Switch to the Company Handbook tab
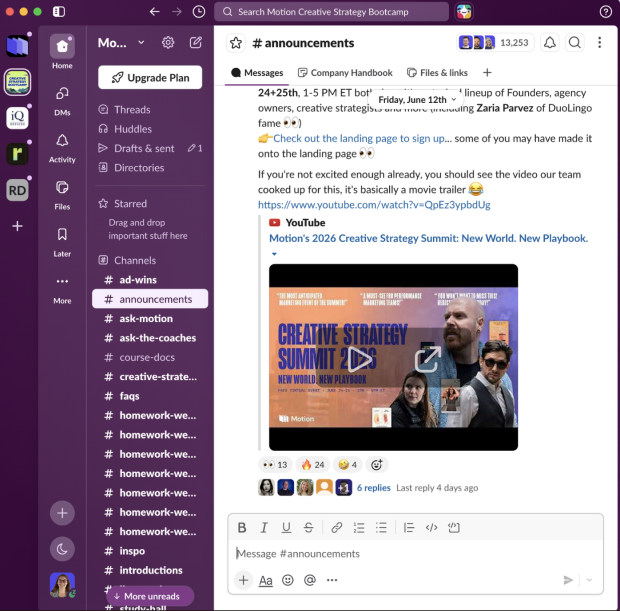 pos(345,73)
